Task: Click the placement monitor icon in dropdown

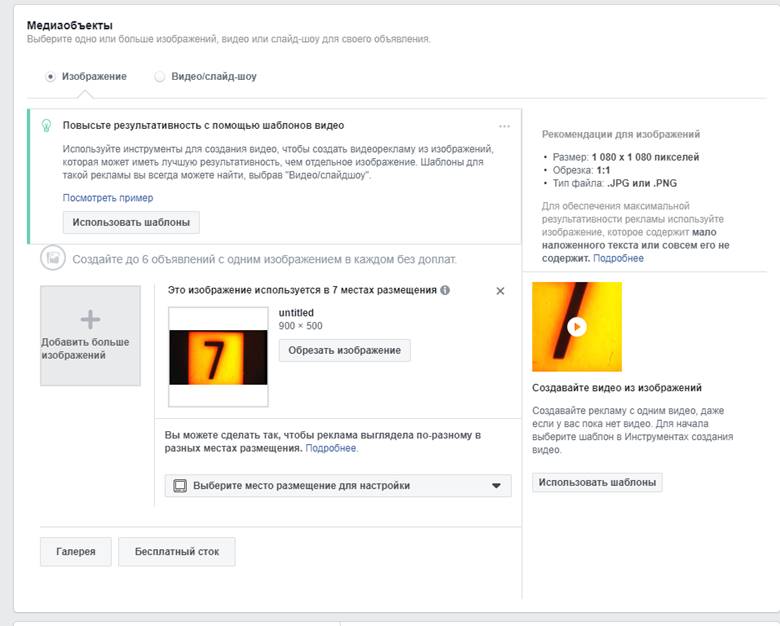Action: click(x=180, y=486)
